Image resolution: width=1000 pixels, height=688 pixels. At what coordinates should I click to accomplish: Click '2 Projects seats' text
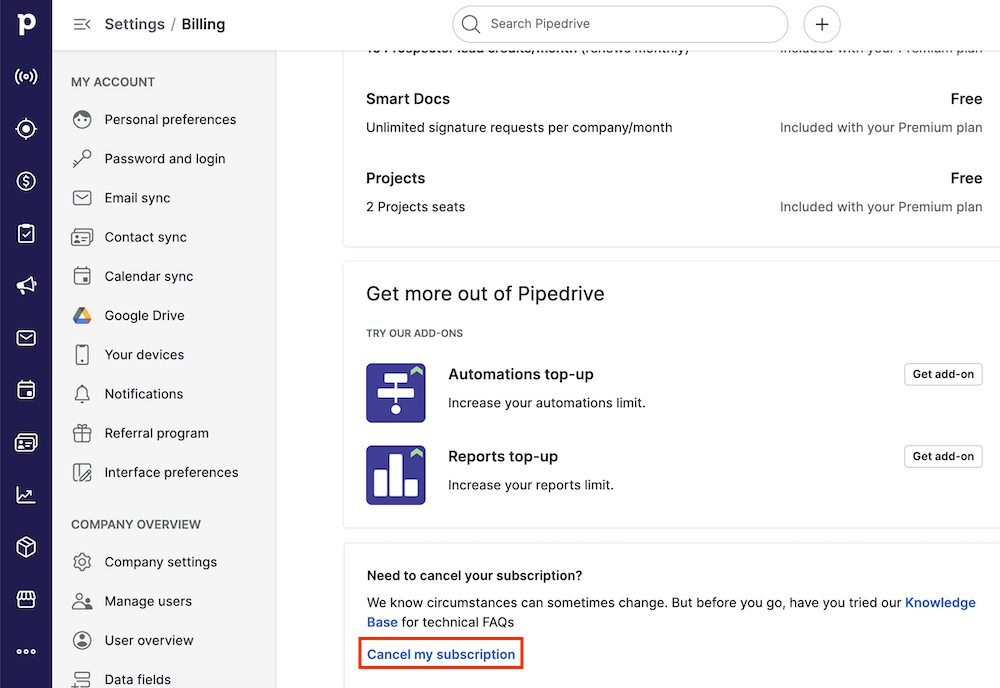coord(416,207)
